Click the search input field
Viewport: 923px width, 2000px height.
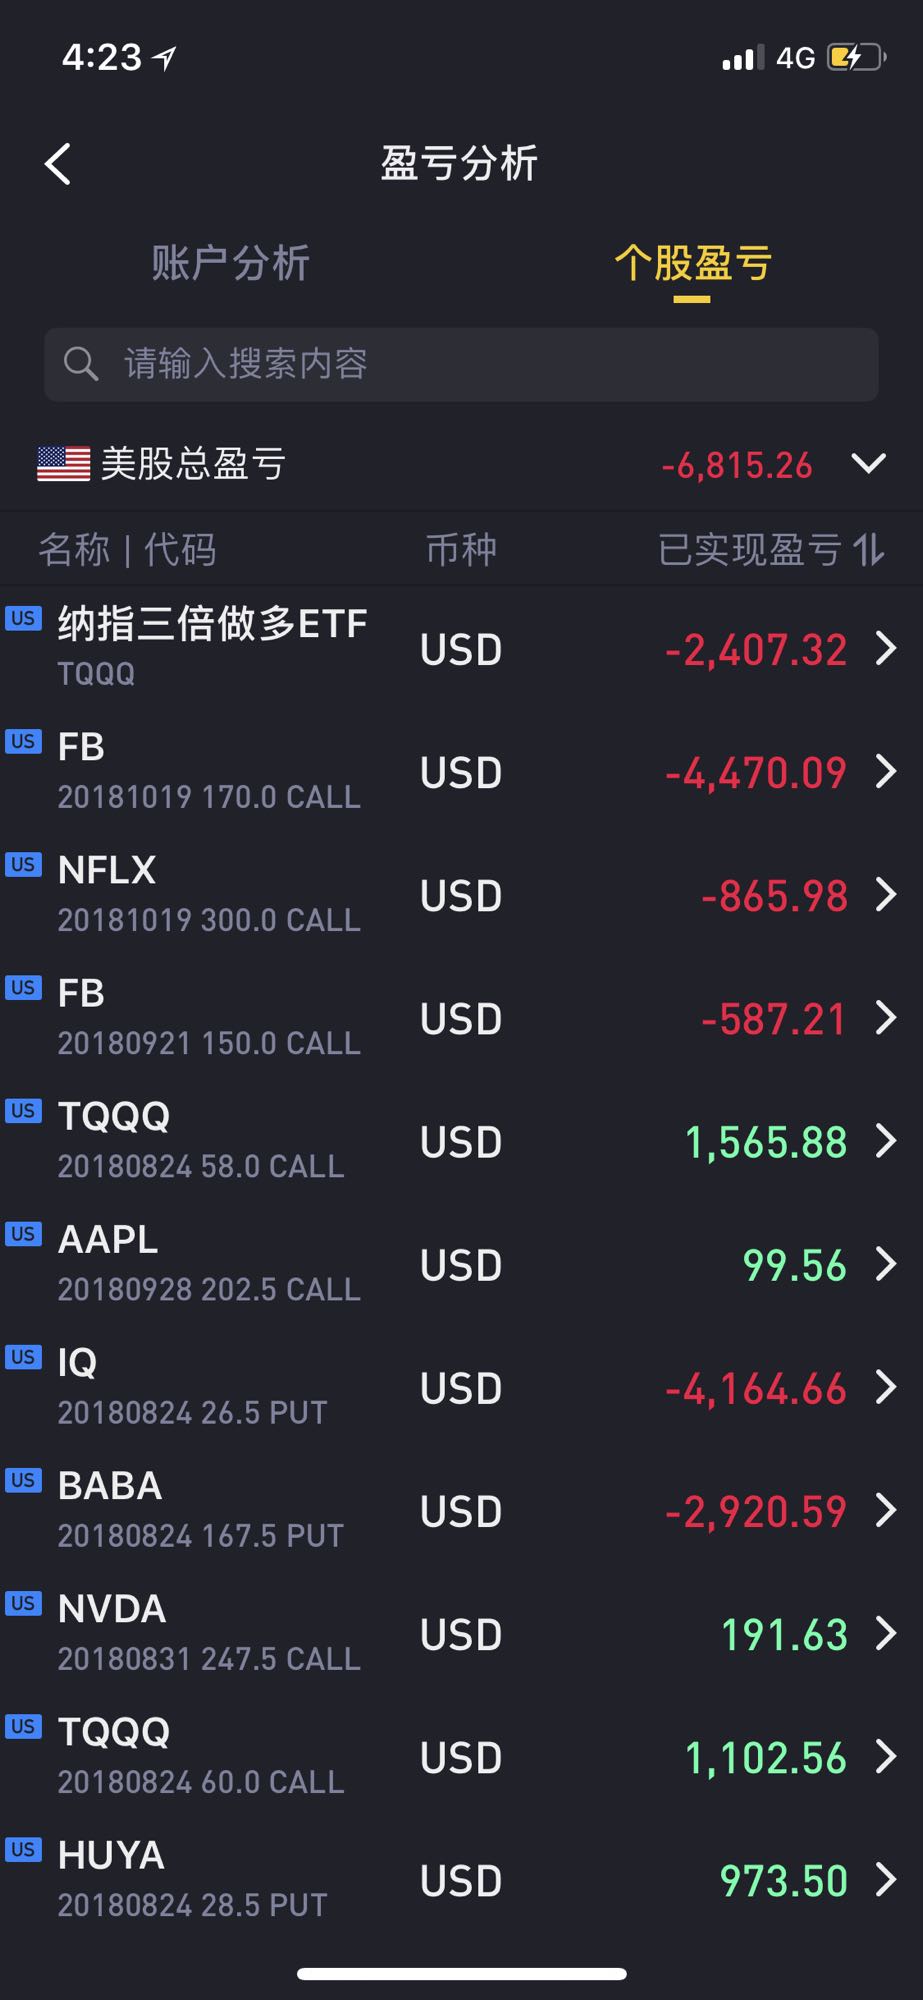[x=461, y=364]
